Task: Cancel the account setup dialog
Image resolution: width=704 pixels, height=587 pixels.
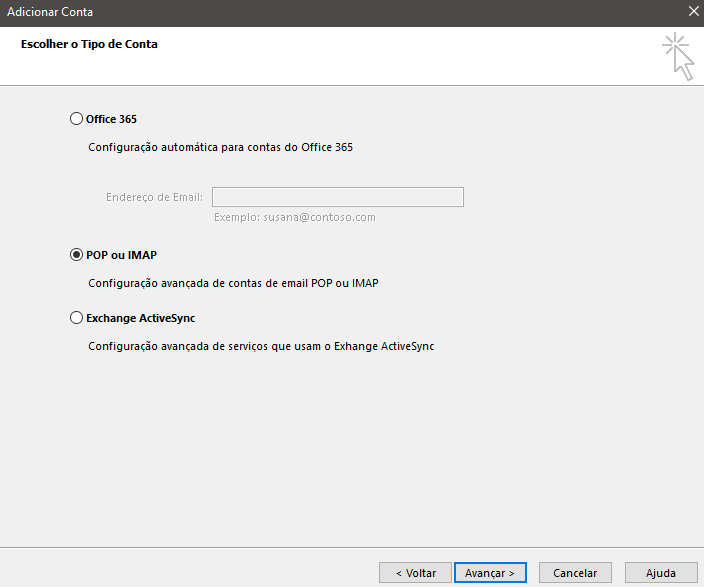Action: (x=575, y=573)
